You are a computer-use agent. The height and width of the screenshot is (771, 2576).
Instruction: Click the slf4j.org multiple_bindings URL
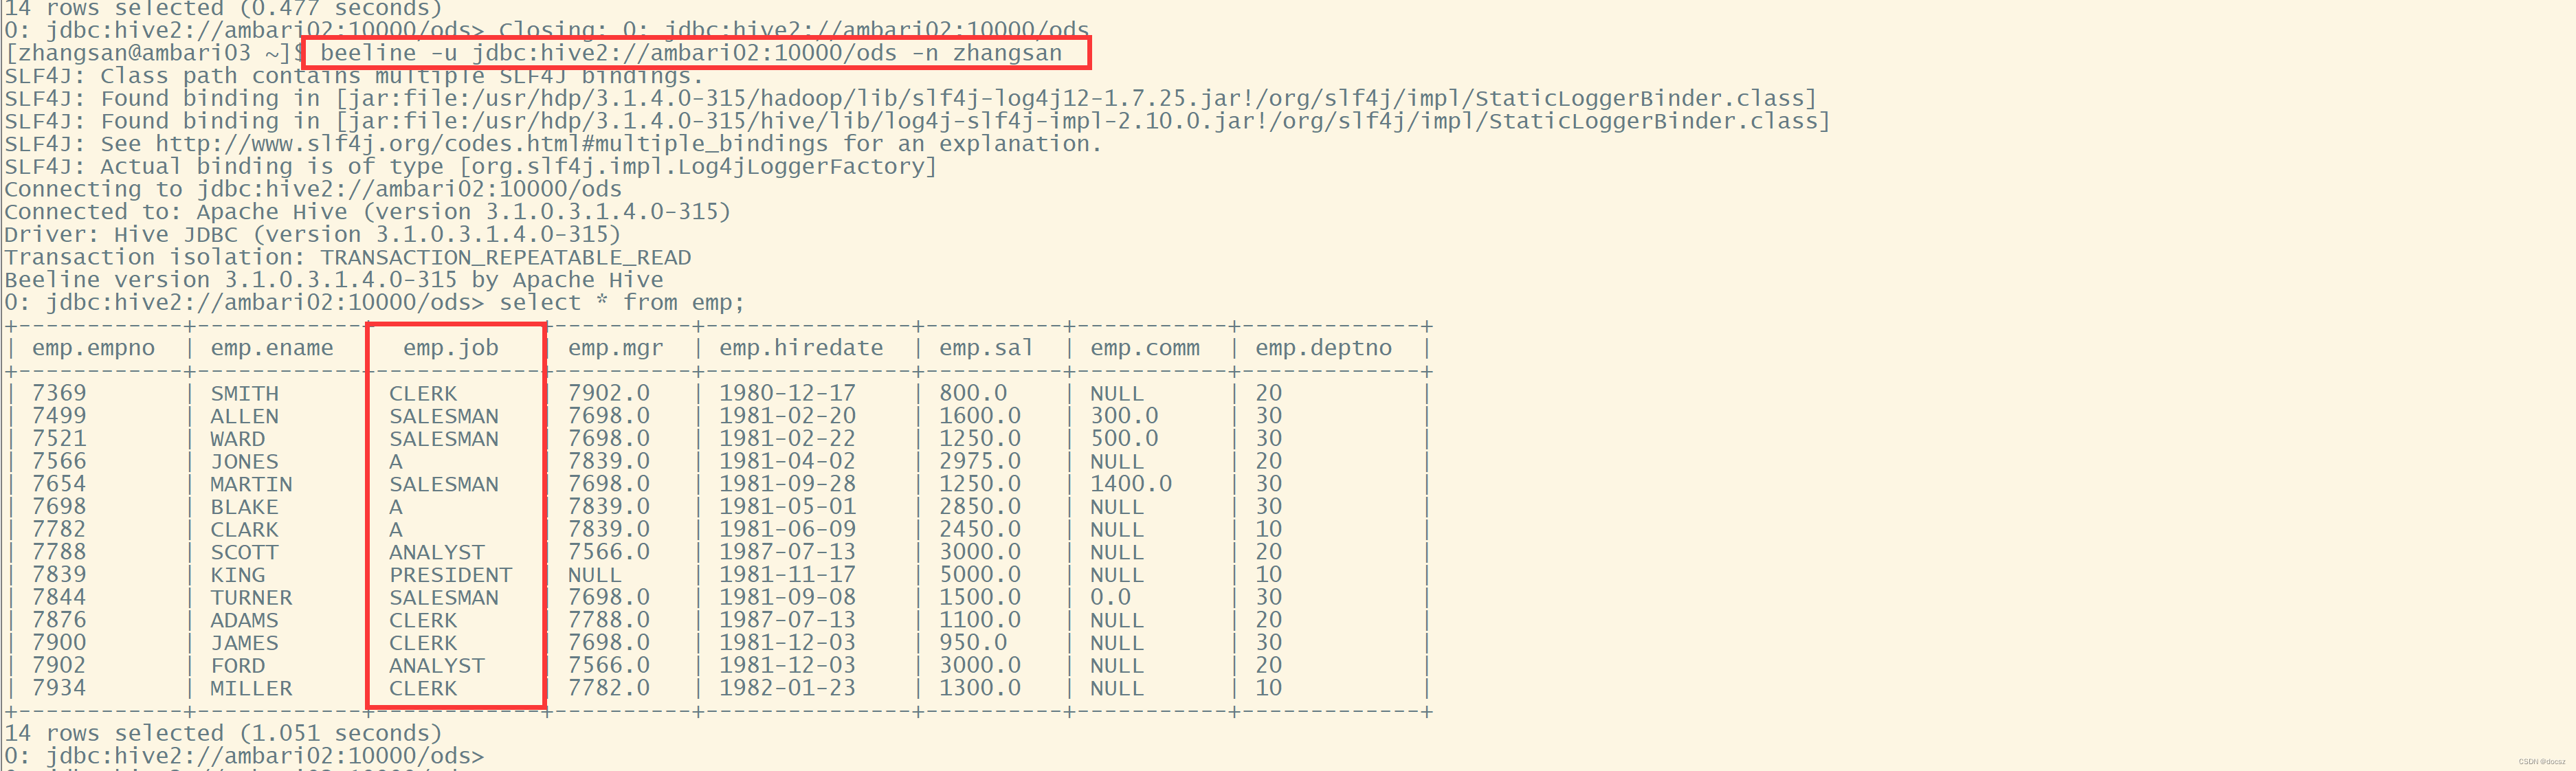(490, 144)
